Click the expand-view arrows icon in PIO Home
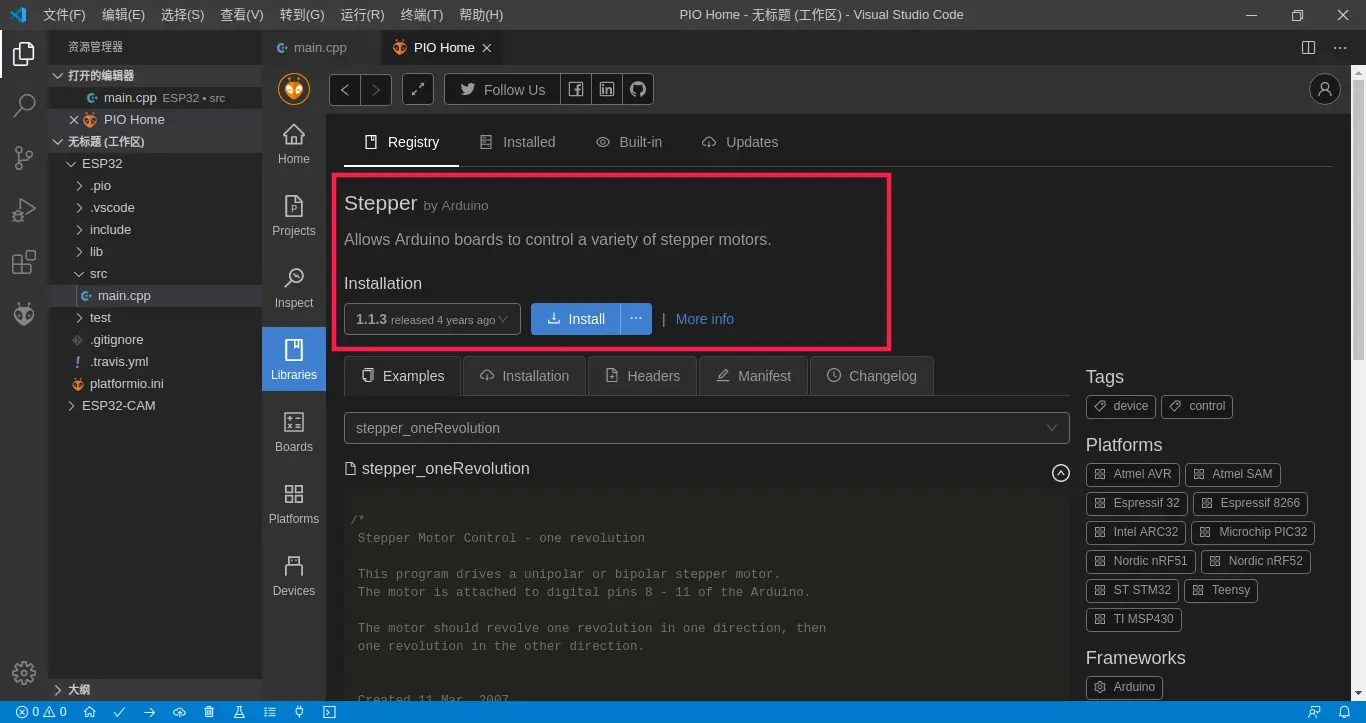The image size is (1366, 723). pyautogui.click(x=418, y=90)
